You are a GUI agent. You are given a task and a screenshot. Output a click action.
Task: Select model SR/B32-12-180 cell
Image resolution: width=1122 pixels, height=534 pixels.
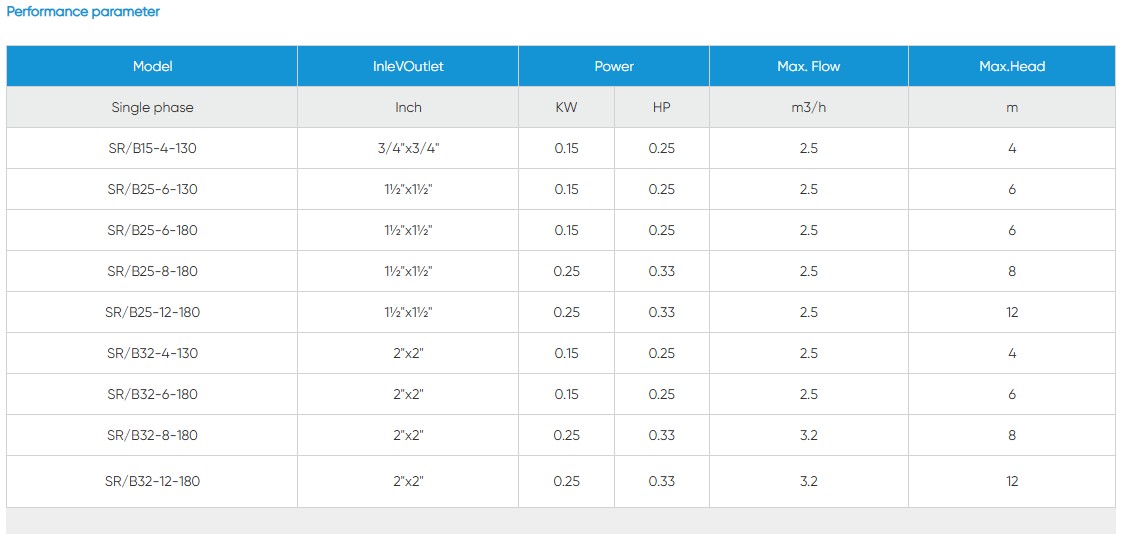[x=152, y=481]
